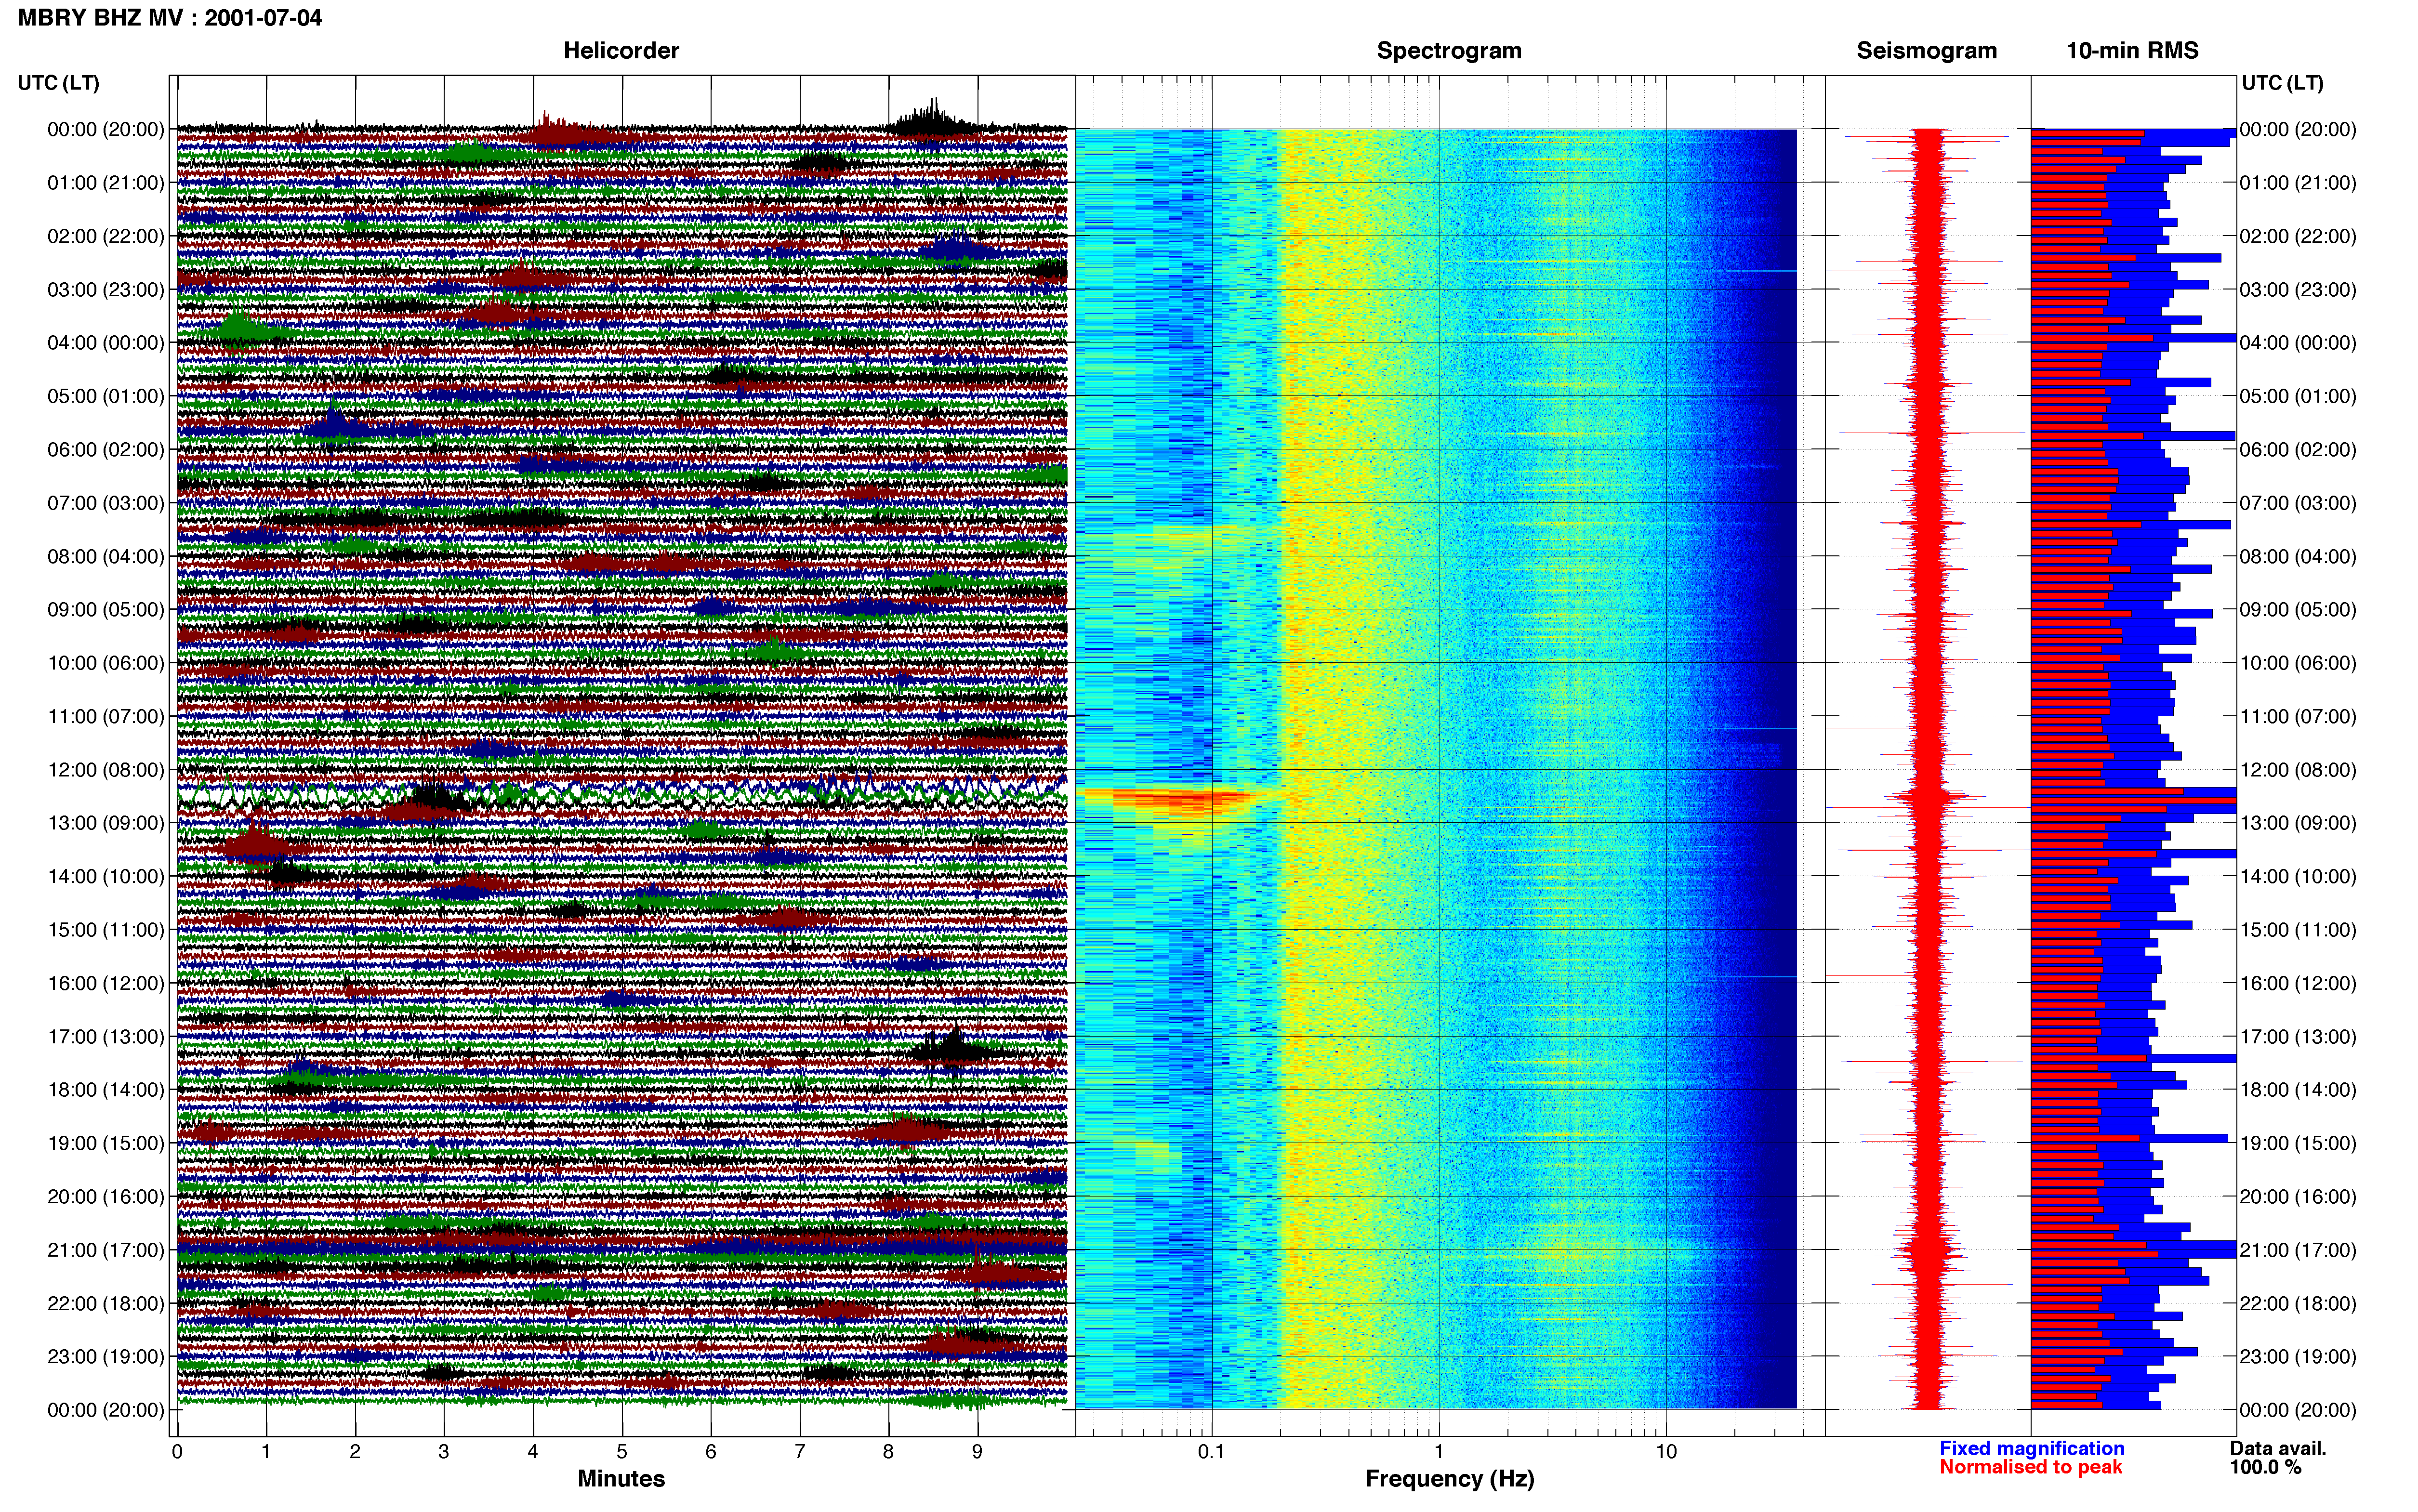Click left time label '04:00 (00:00)'
The height and width of the screenshot is (1512, 2418).
[x=106, y=342]
